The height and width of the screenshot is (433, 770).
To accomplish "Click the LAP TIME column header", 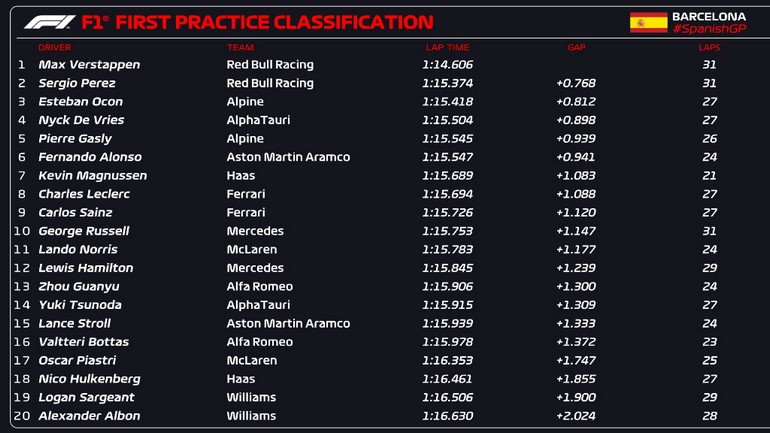I will pyautogui.click(x=446, y=47).
